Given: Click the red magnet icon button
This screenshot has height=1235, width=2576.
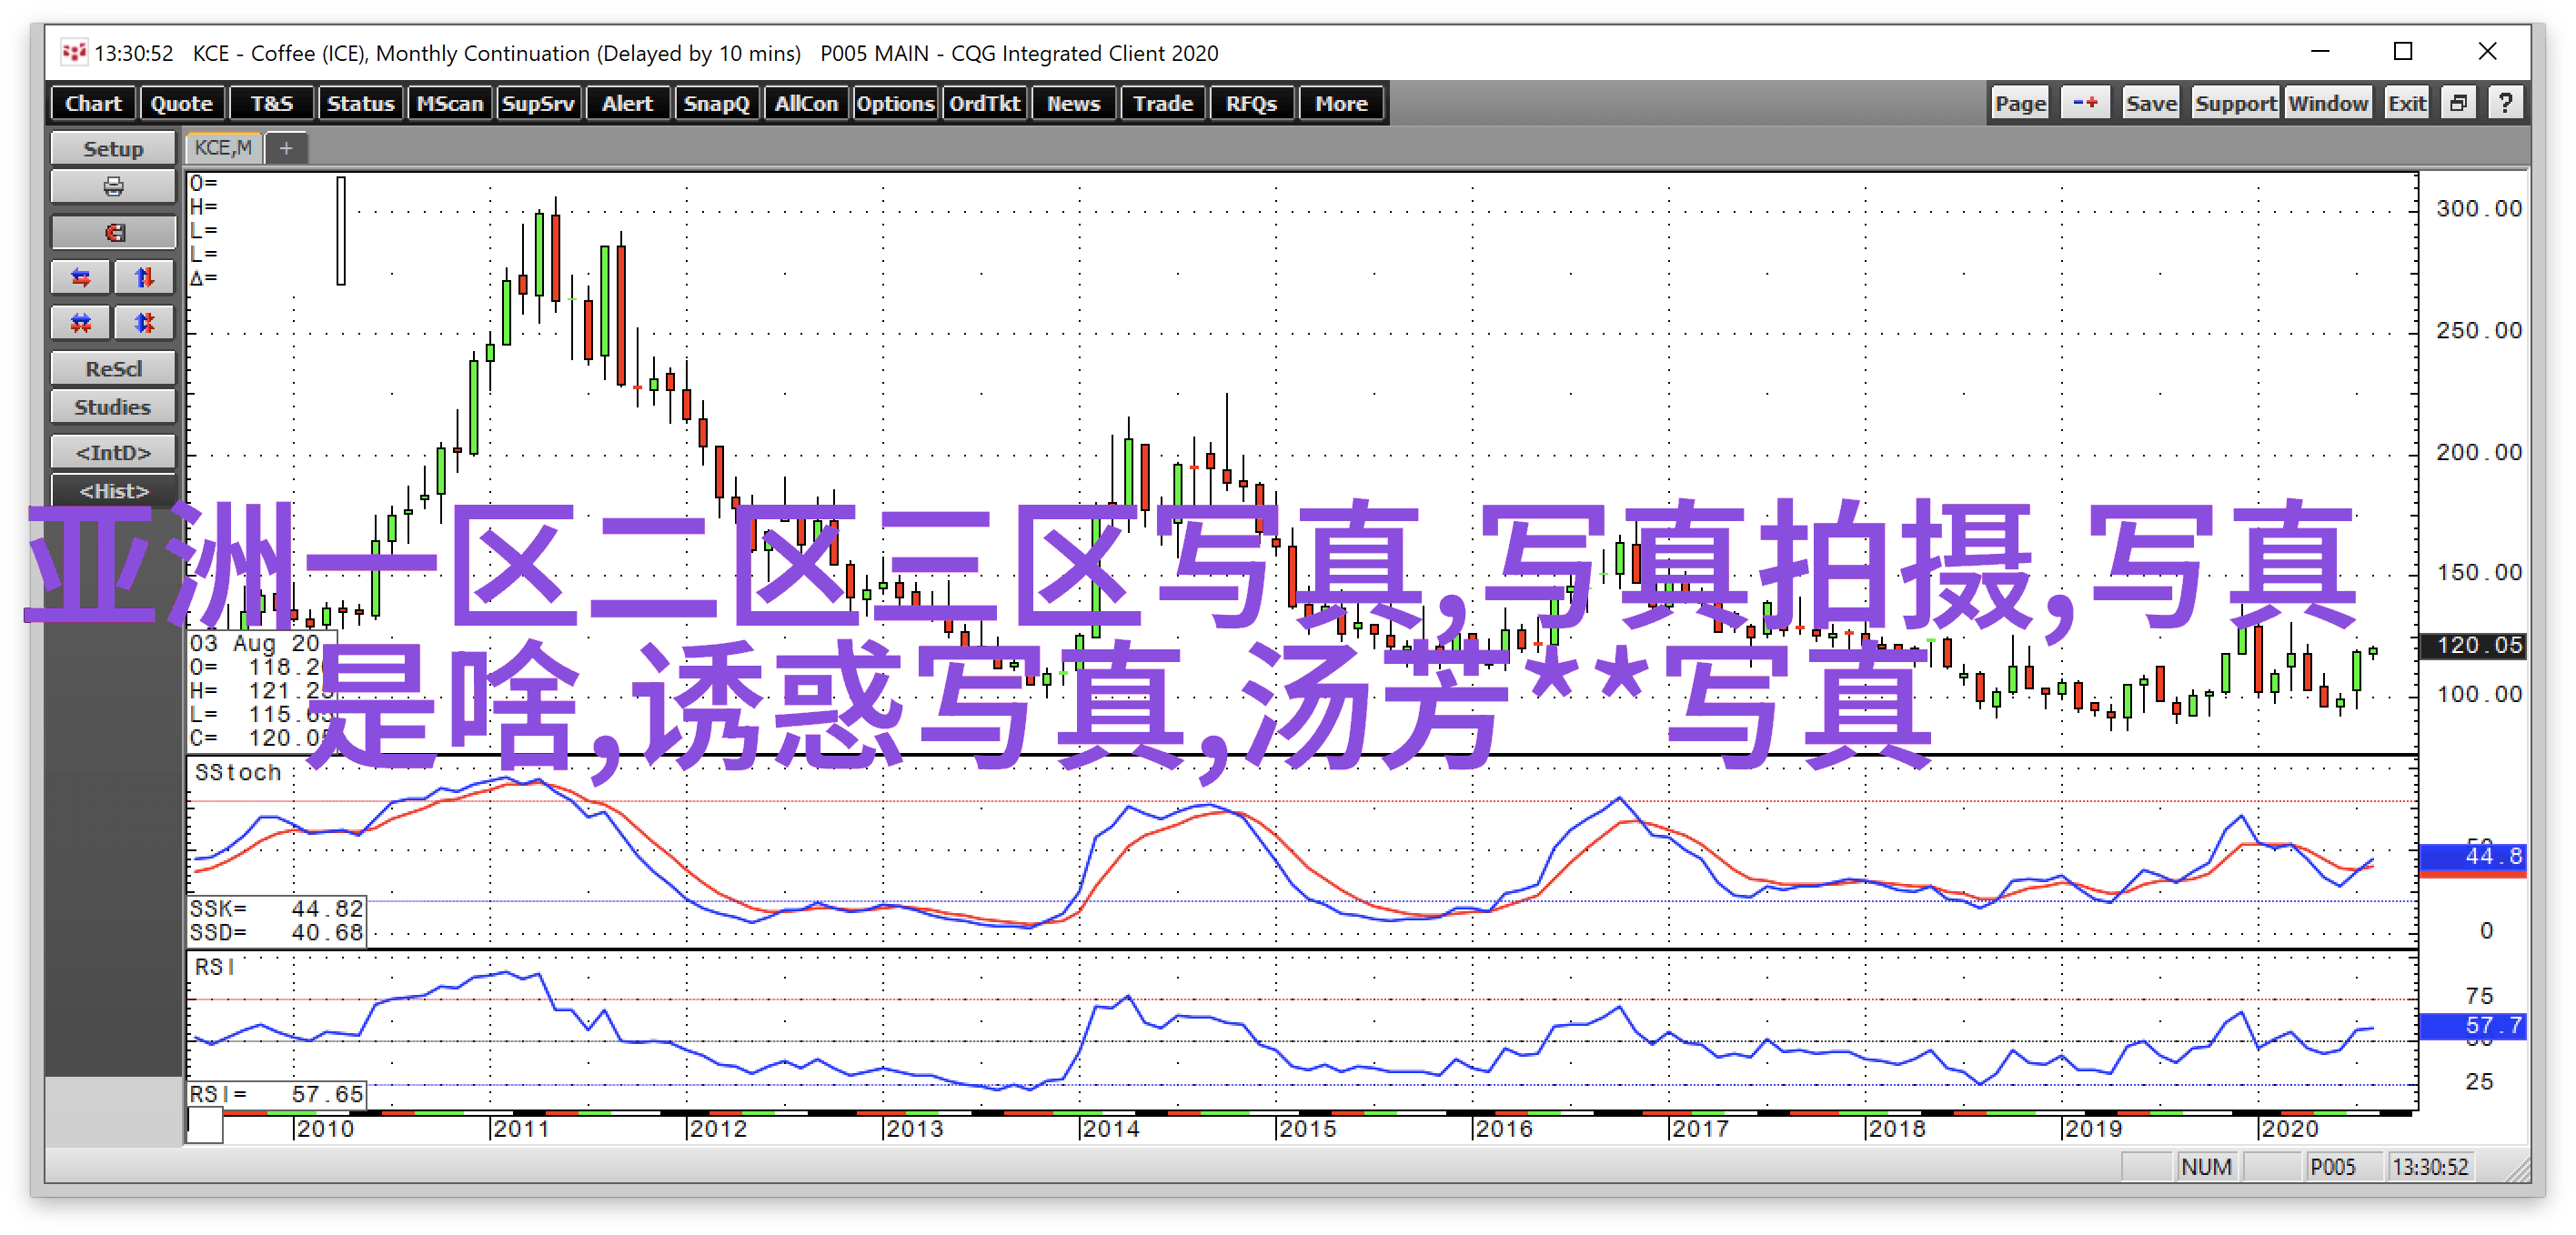Looking at the screenshot, I should click(113, 233).
